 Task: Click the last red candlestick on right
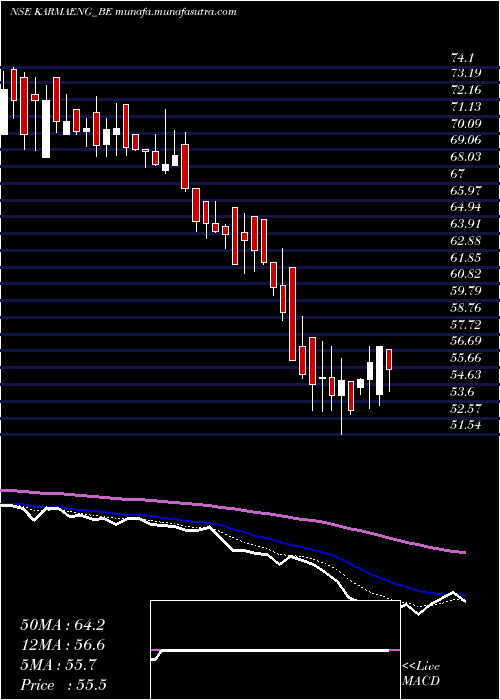(389, 359)
